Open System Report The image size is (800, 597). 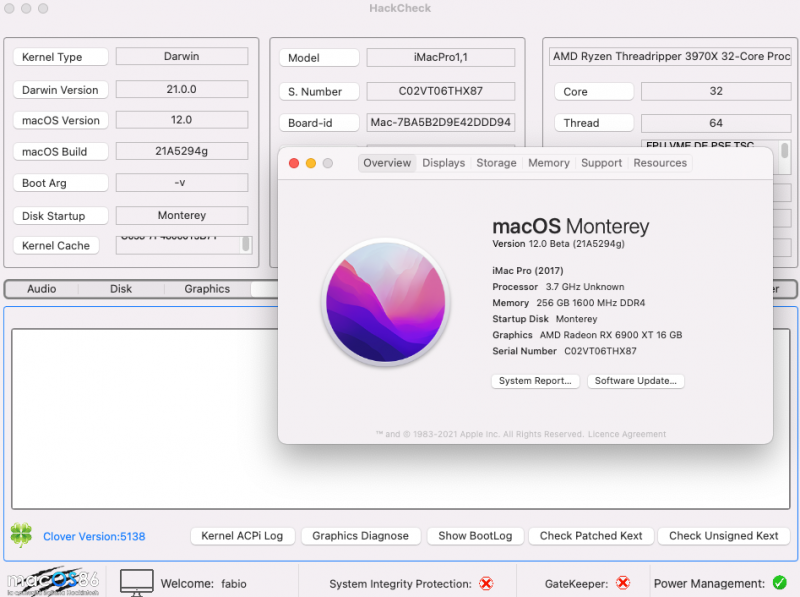click(x=535, y=381)
